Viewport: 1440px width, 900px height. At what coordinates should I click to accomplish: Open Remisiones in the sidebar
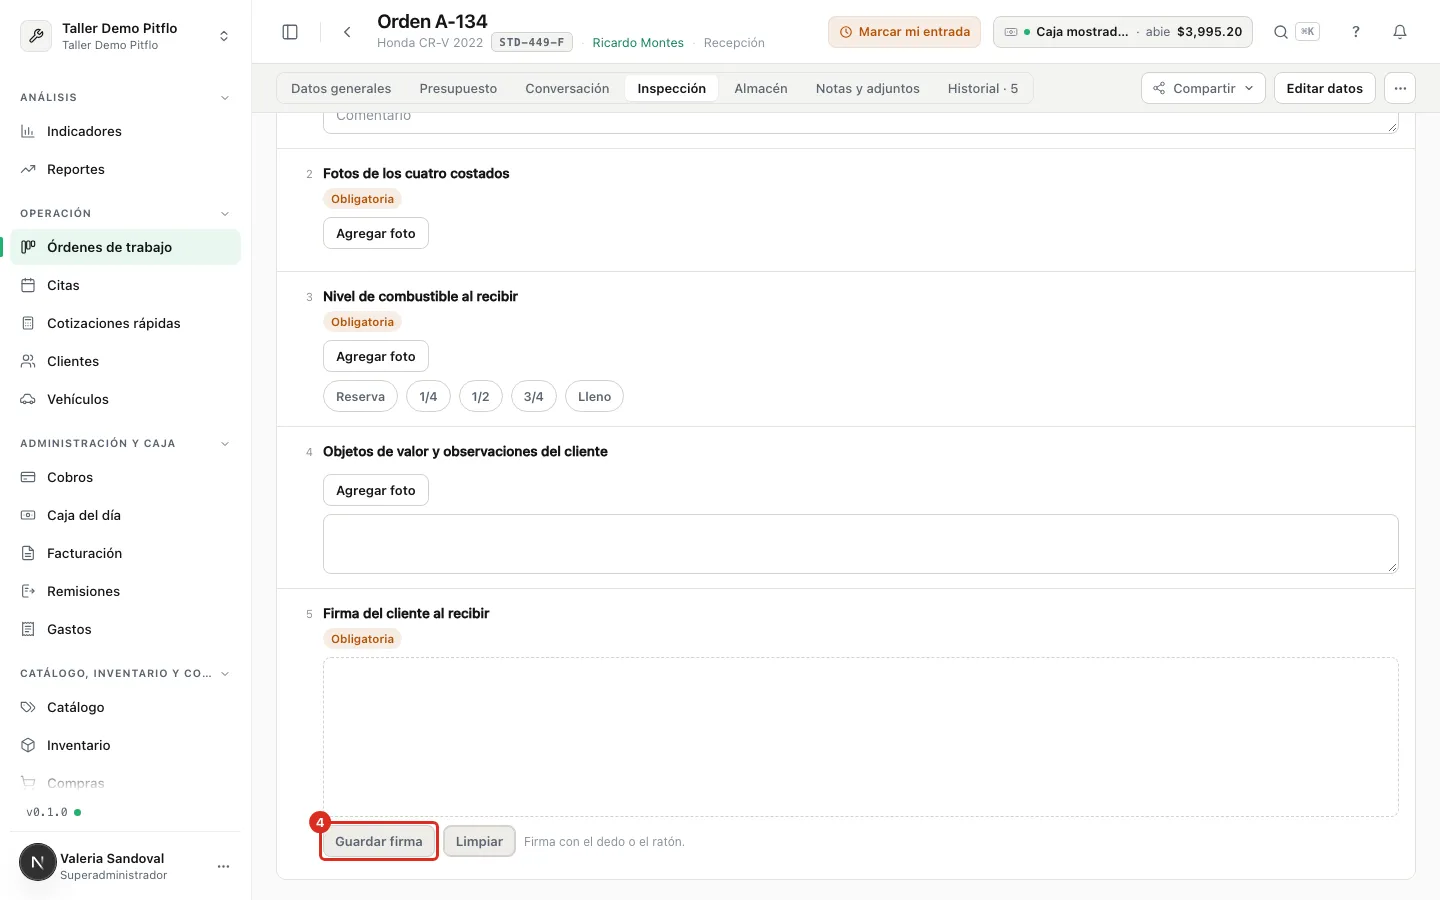[125, 591]
